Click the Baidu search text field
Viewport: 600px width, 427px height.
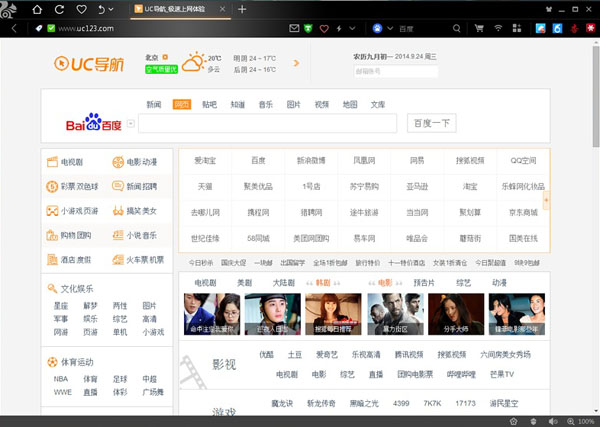coord(270,124)
